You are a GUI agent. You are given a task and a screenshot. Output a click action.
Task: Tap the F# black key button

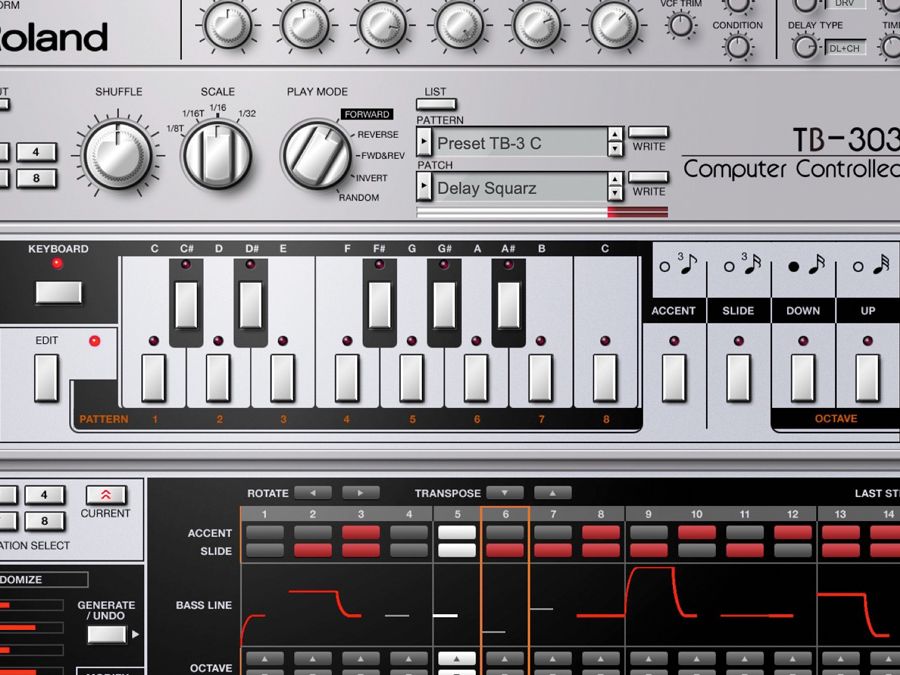pyautogui.click(x=379, y=305)
